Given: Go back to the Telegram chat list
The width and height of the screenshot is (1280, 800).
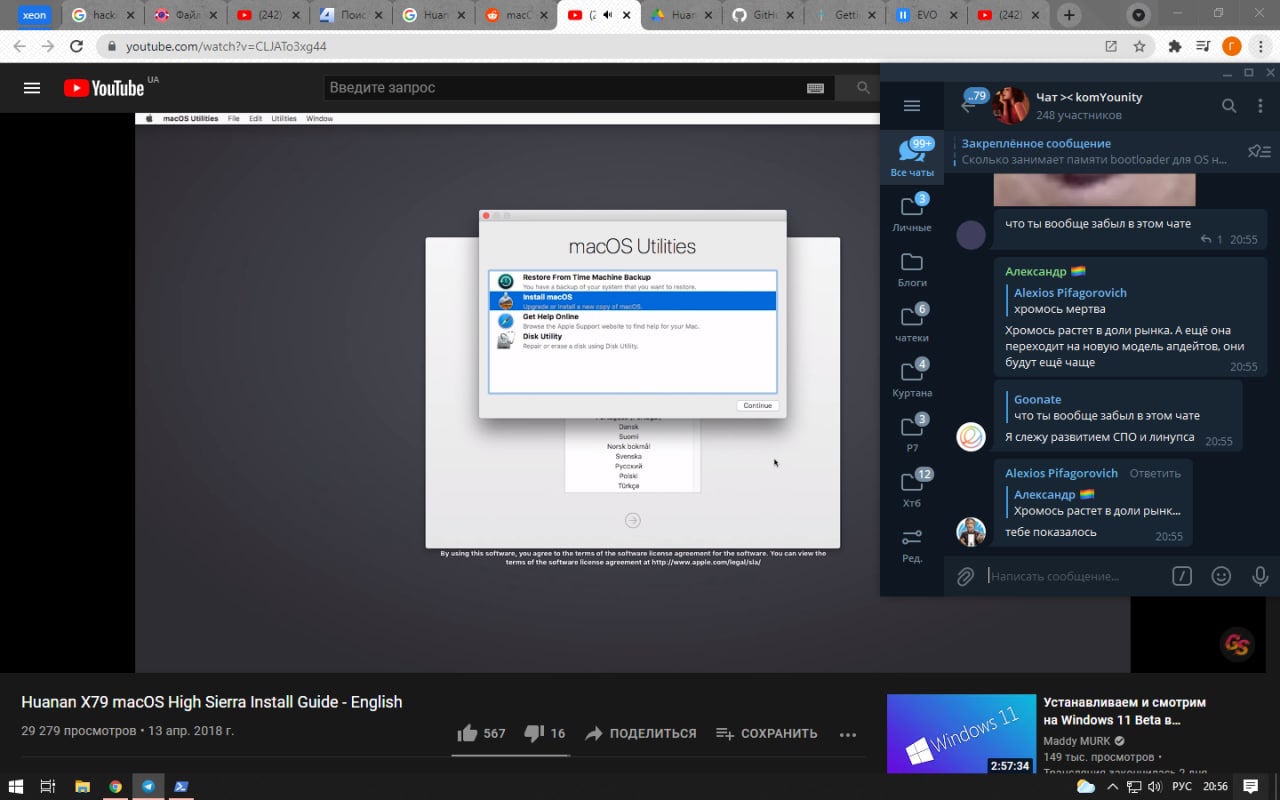Looking at the screenshot, I should click(x=968, y=104).
